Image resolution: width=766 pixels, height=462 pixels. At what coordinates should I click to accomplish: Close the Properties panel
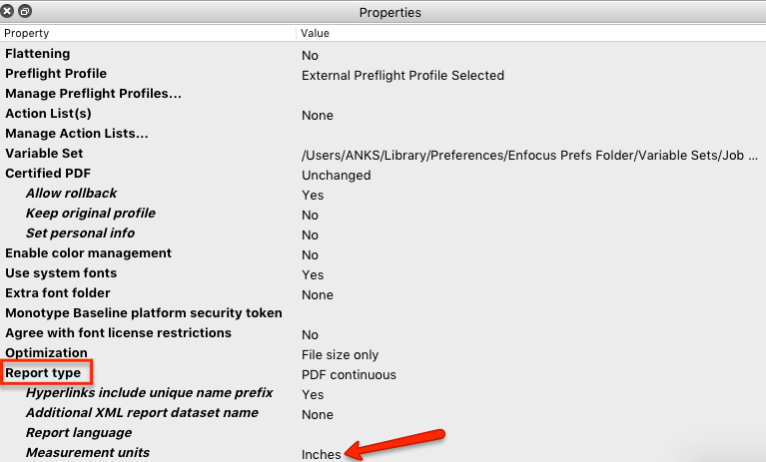[x=9, y=12]
